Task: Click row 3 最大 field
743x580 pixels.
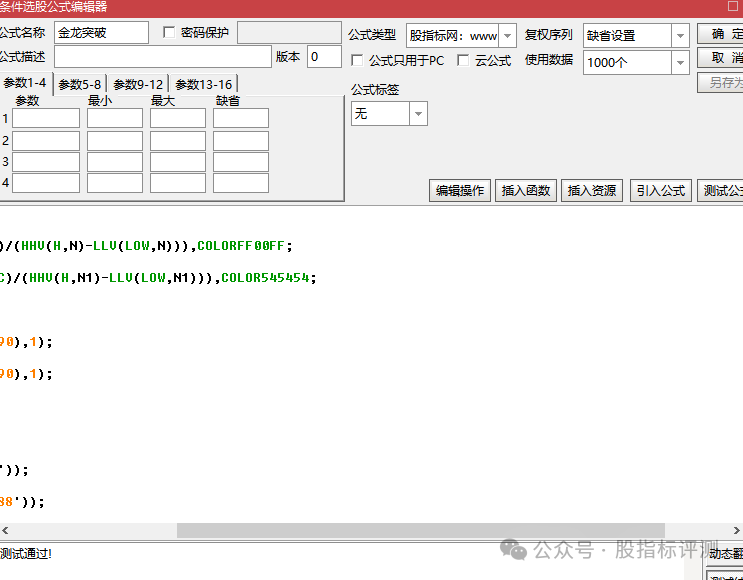Action: (178, 162)
